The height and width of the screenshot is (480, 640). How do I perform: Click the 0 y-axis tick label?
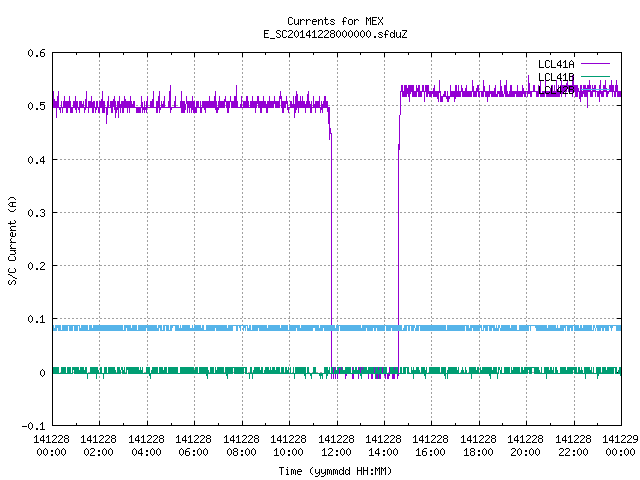point(42,373)
